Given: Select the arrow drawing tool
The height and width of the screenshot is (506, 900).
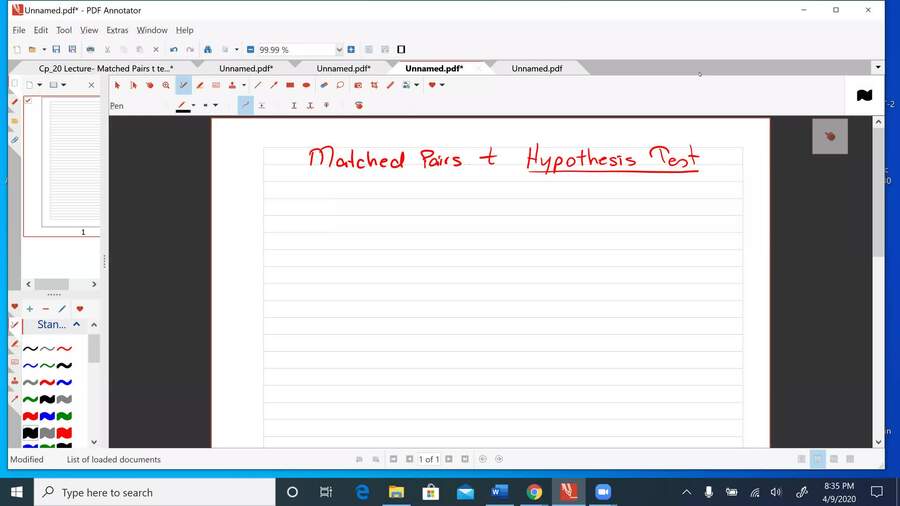Looking at the screenshot, I should click(x=274, y=85).
